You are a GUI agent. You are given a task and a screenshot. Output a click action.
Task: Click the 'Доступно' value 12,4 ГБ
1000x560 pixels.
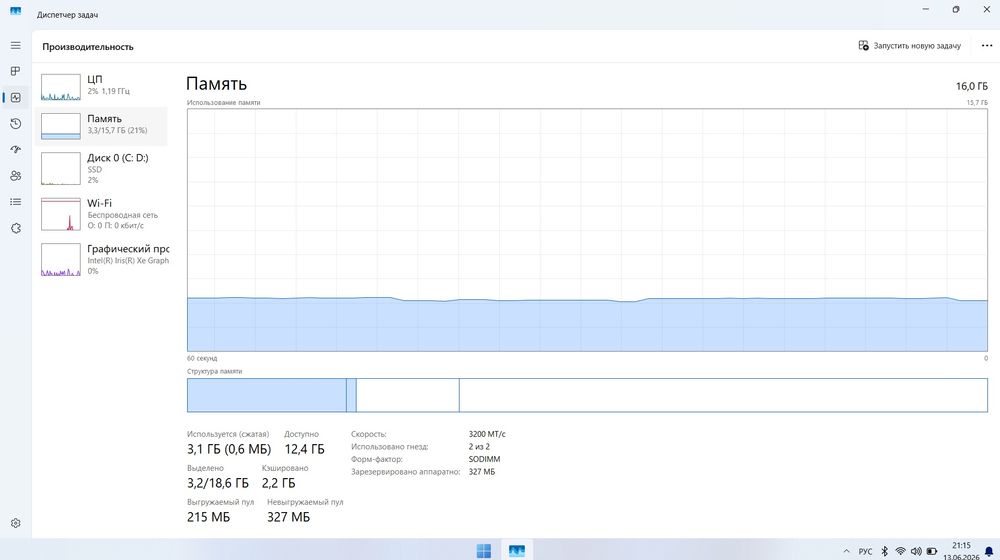[304, 449]
